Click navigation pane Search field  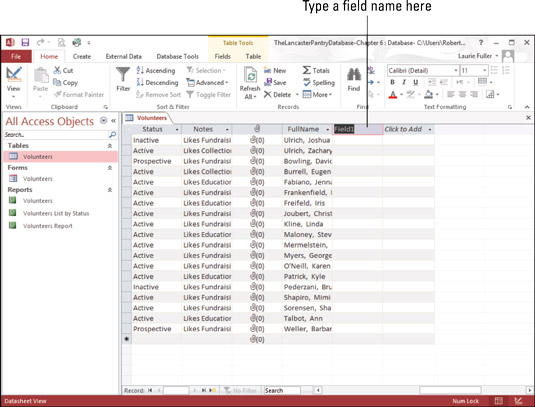56,135
